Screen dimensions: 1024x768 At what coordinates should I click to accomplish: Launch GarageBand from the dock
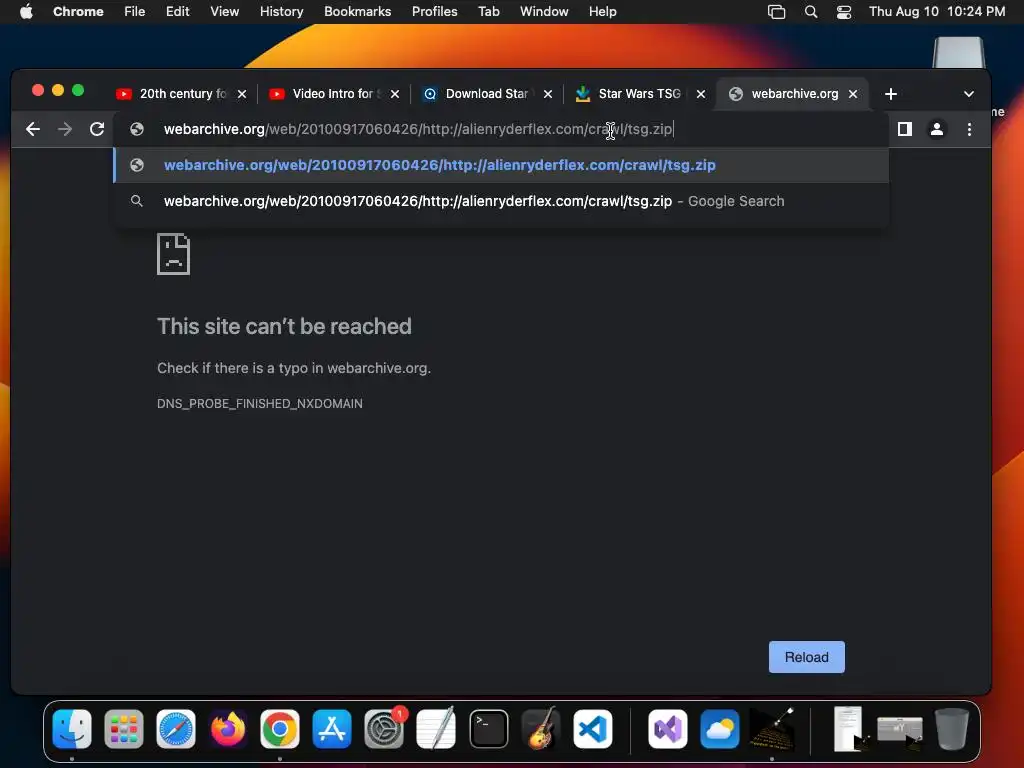[x=541, y=729]
